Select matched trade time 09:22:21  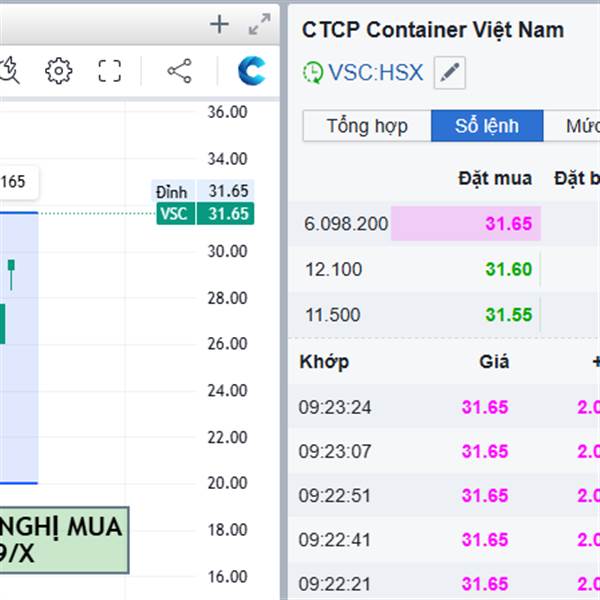[x=335, y=584]
